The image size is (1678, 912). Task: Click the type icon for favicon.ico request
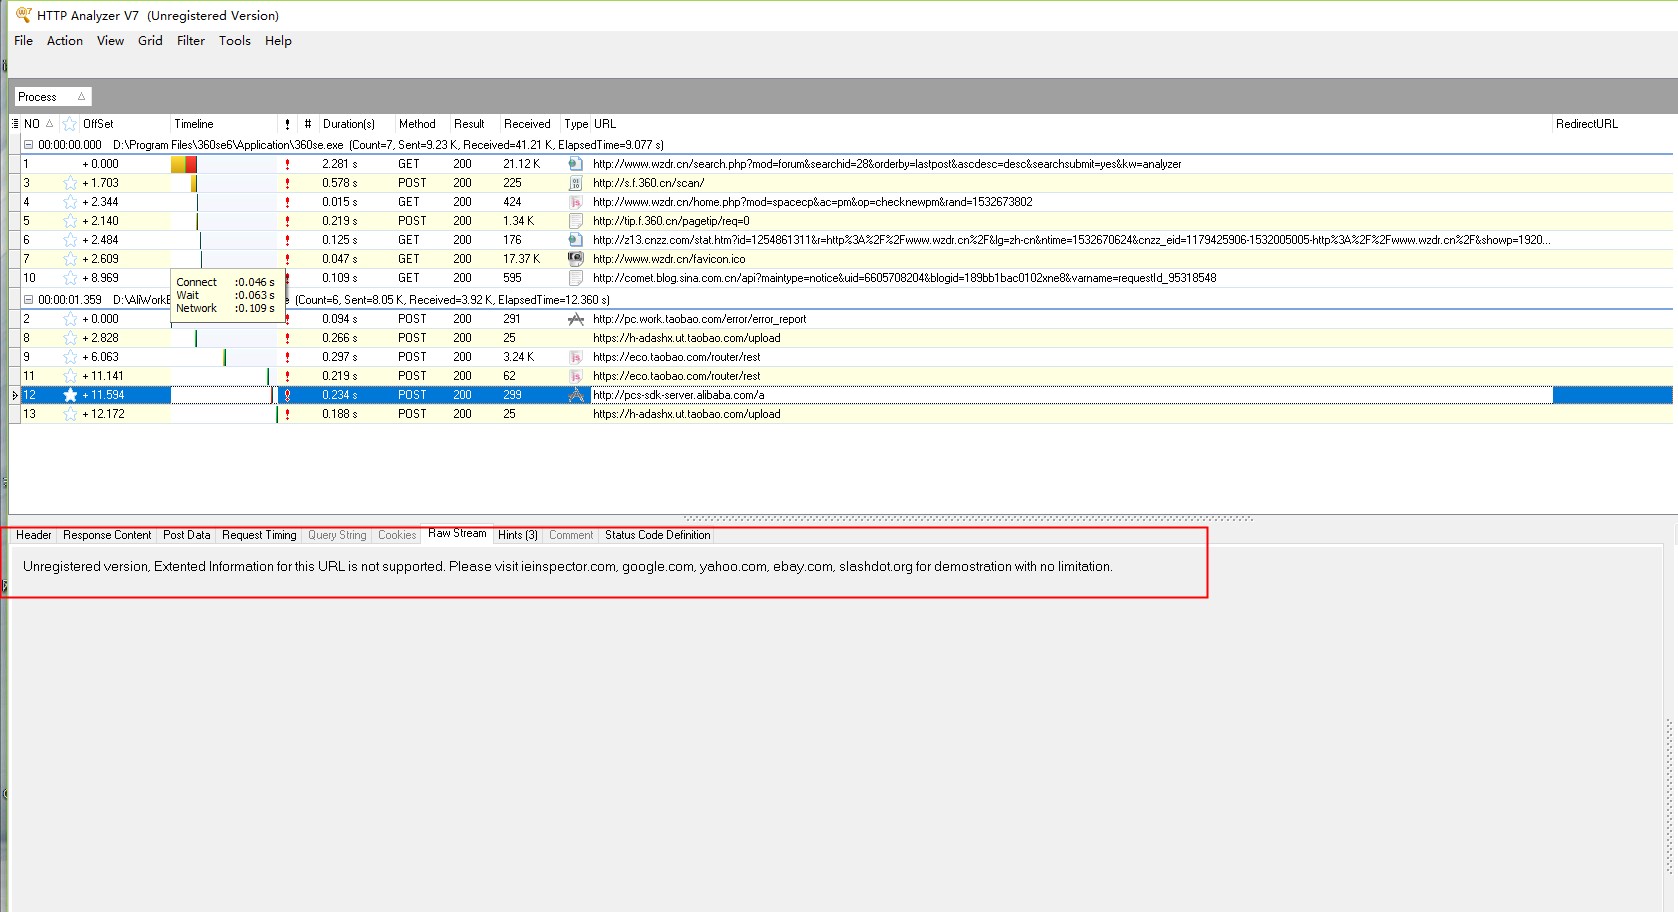(575, 259)
